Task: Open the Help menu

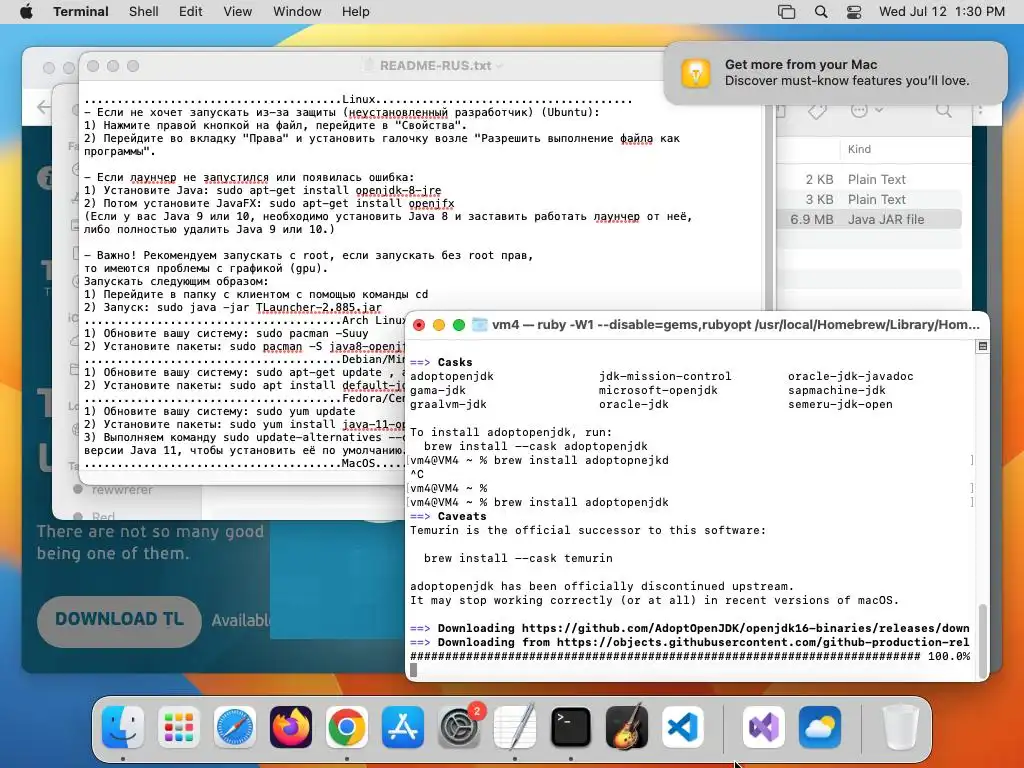Action: point(355,12)
